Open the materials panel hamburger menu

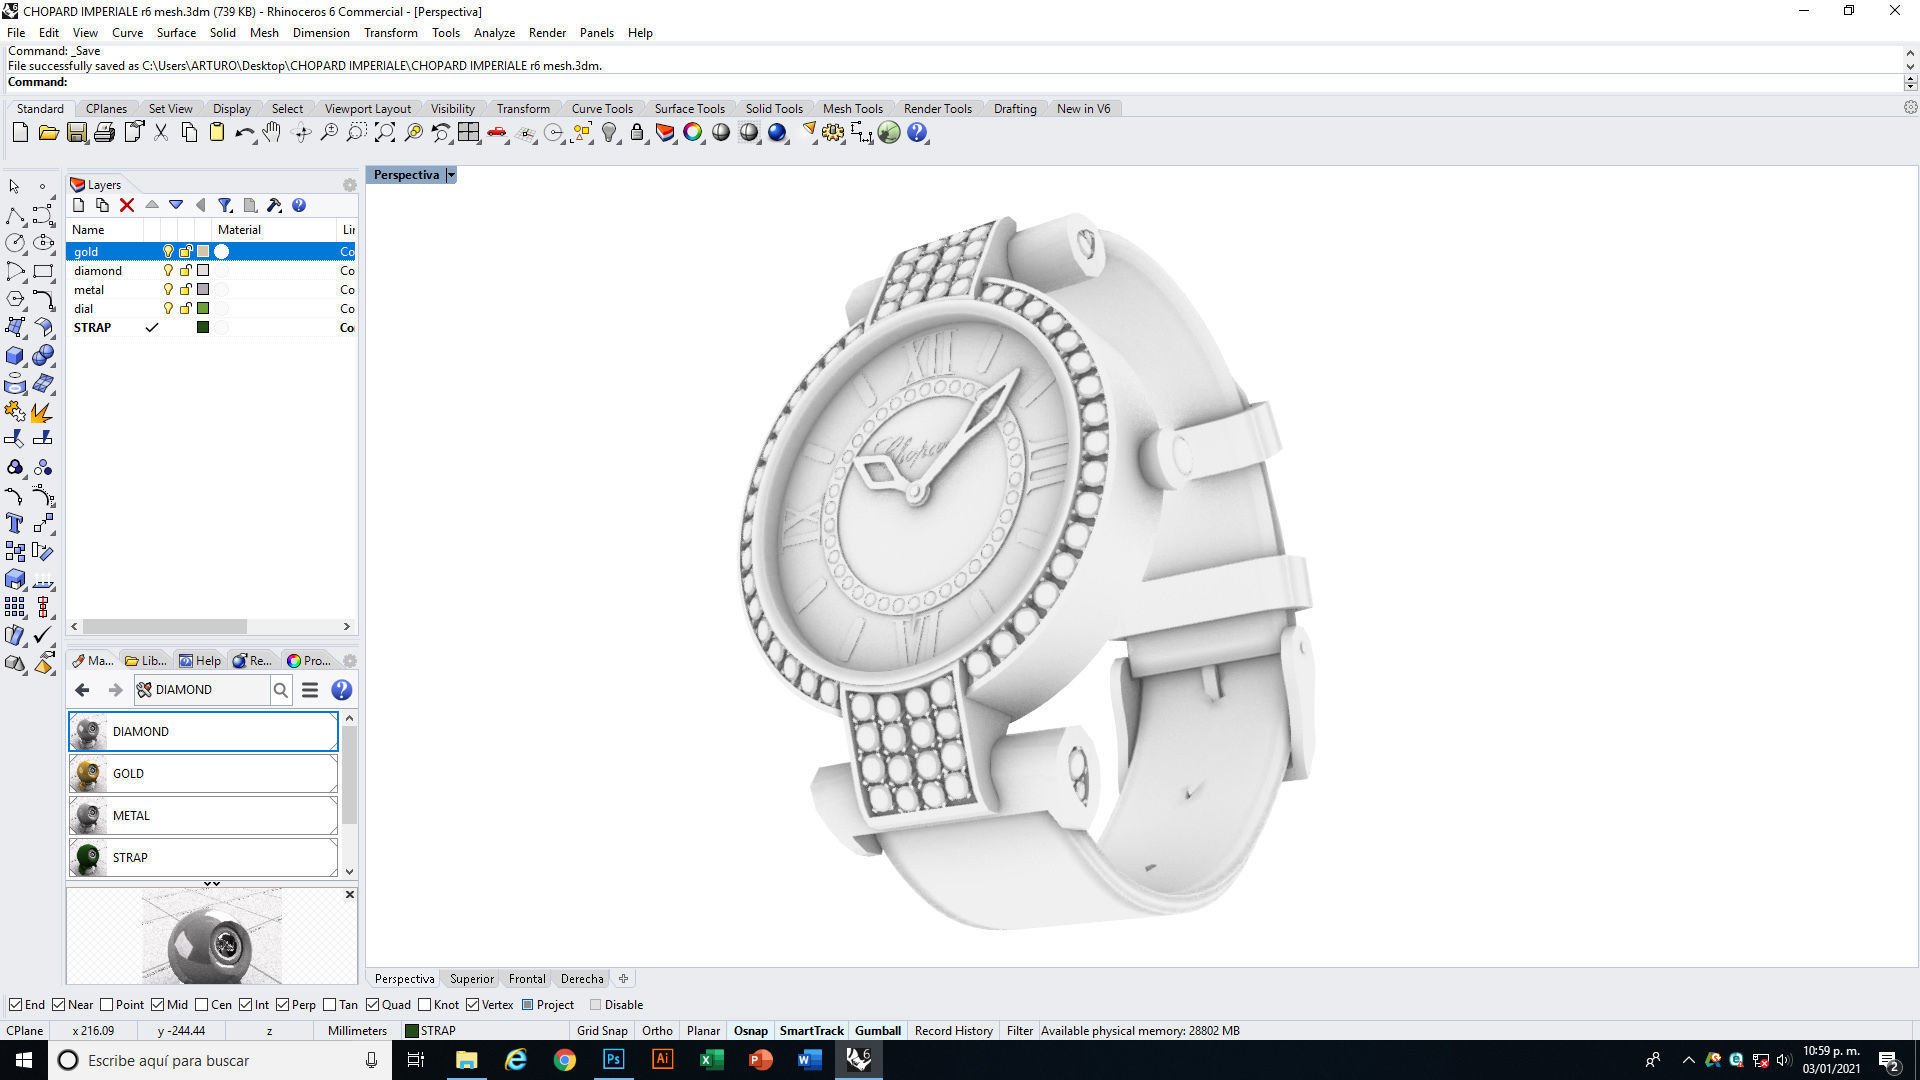310,690
